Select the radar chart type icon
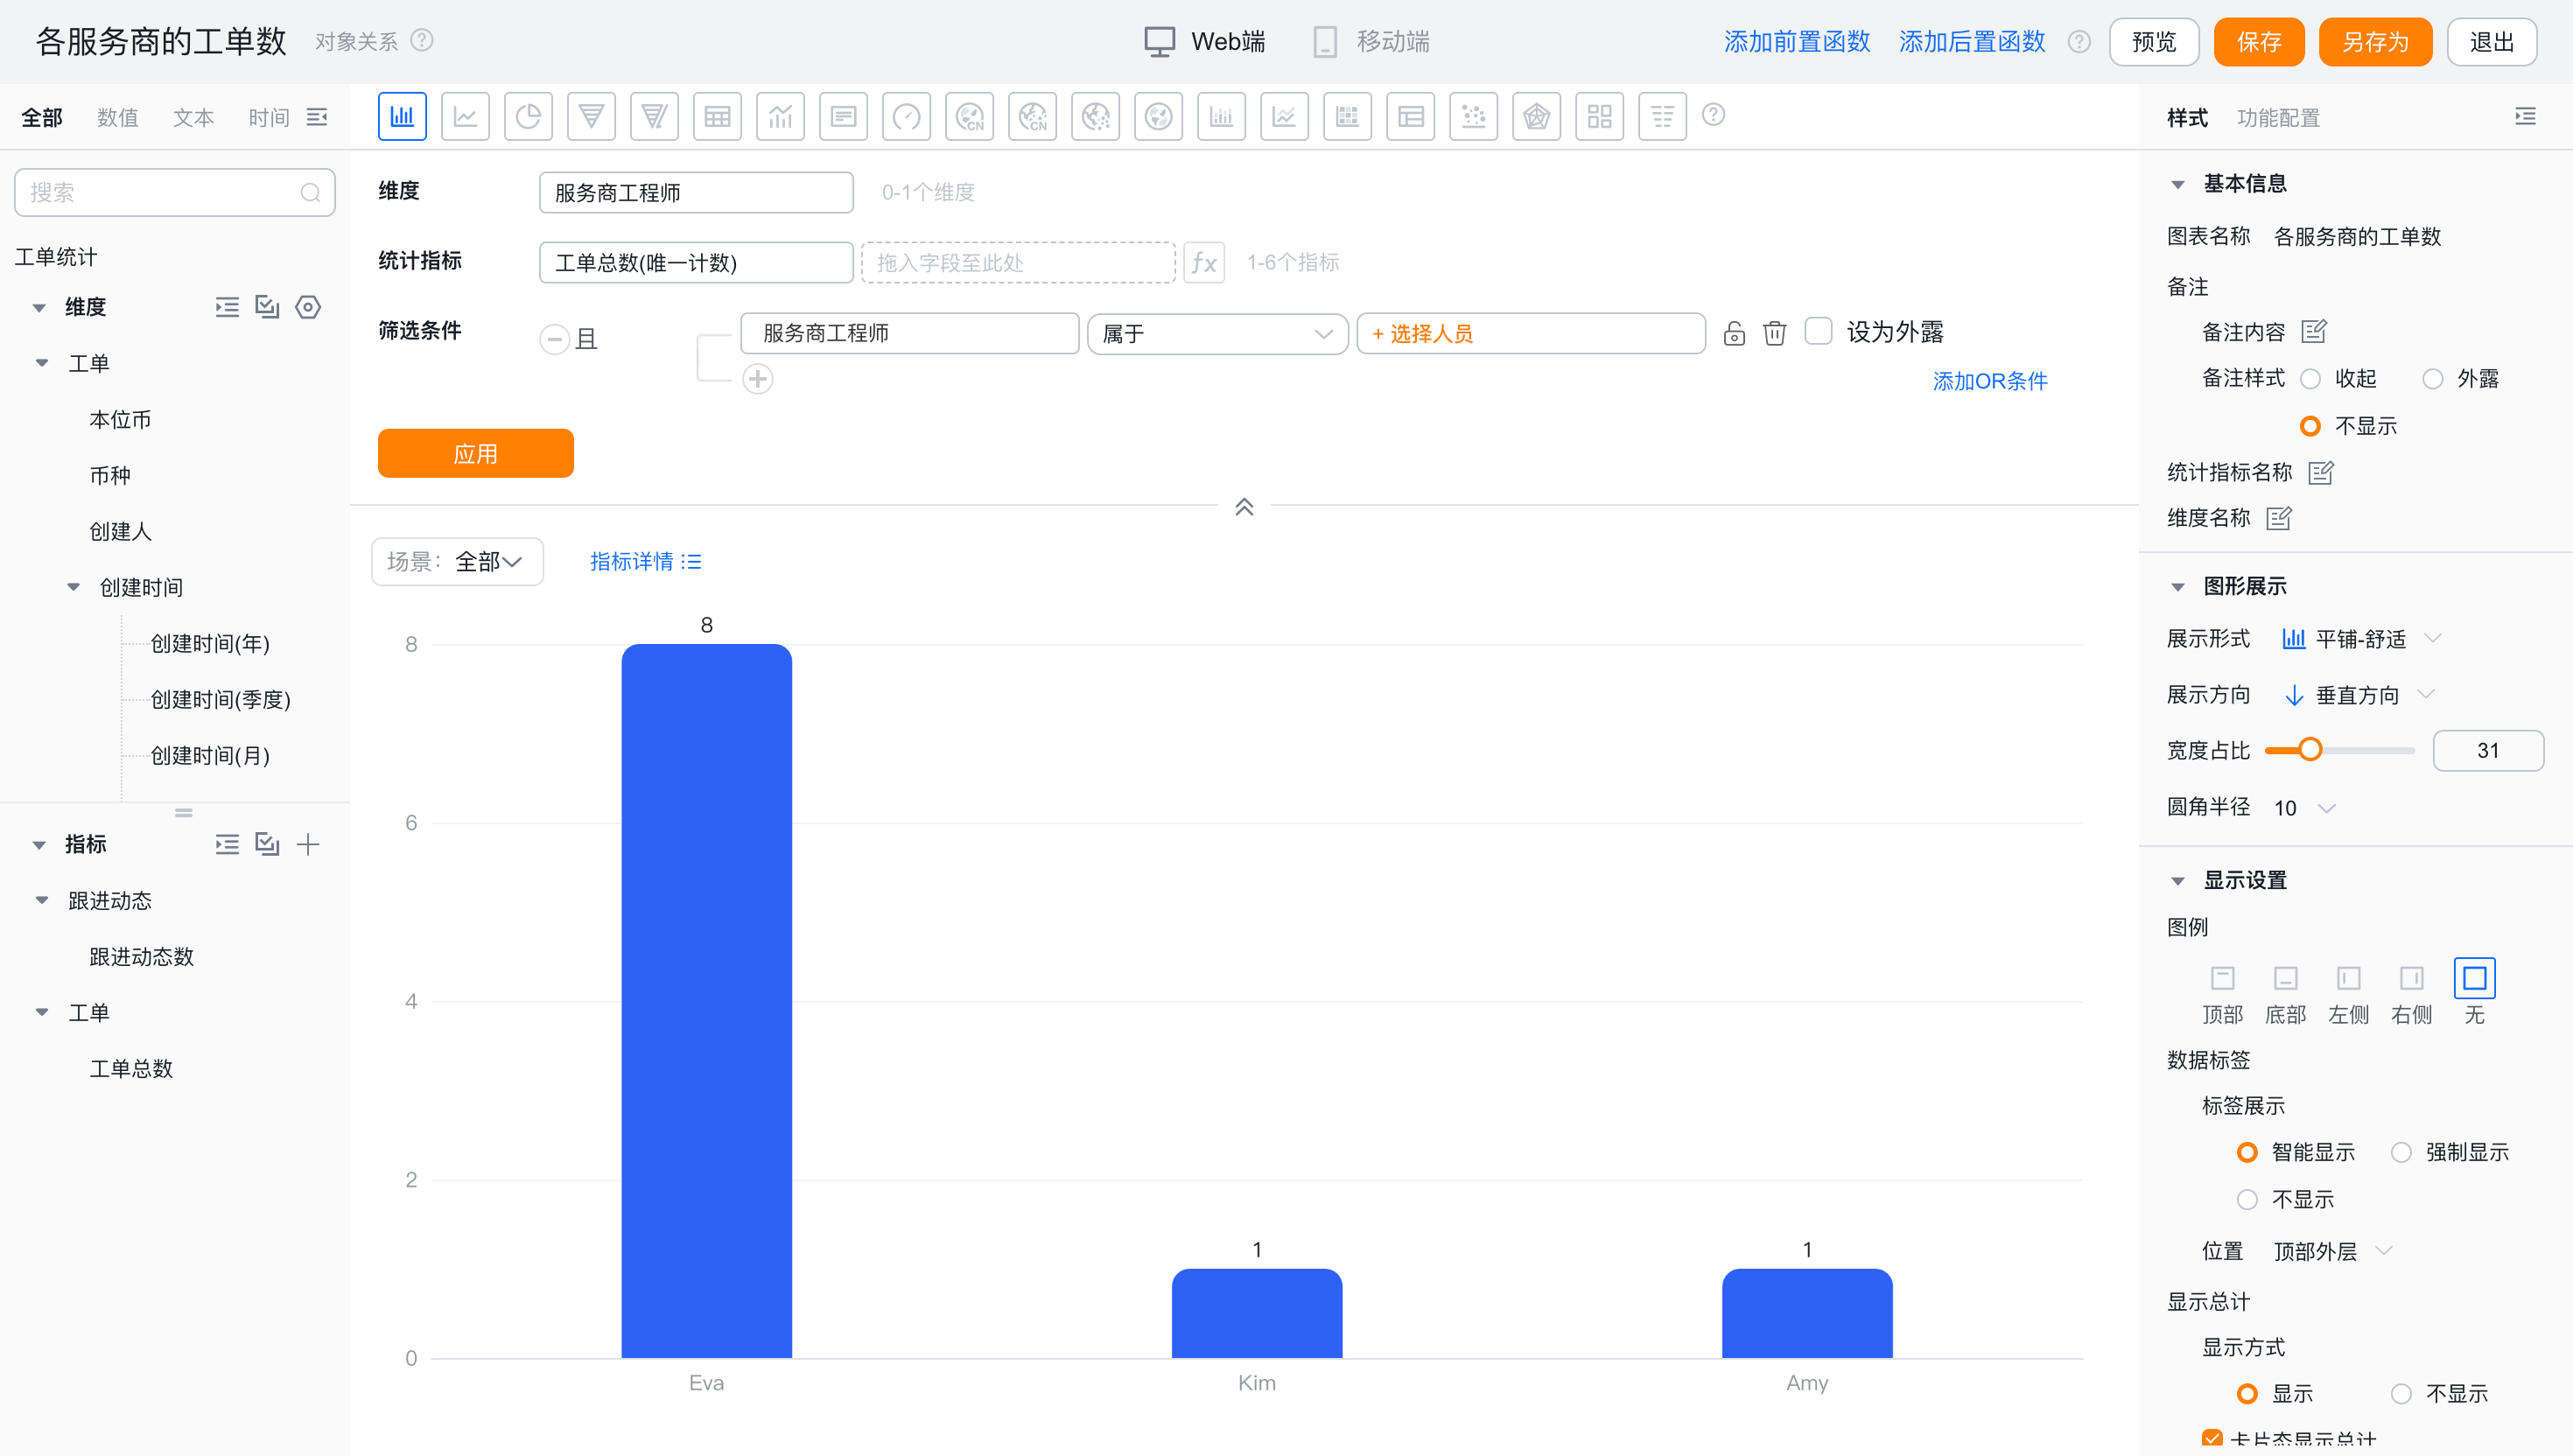The width and height of the screenshot is (2573, 1456). 1536,117
